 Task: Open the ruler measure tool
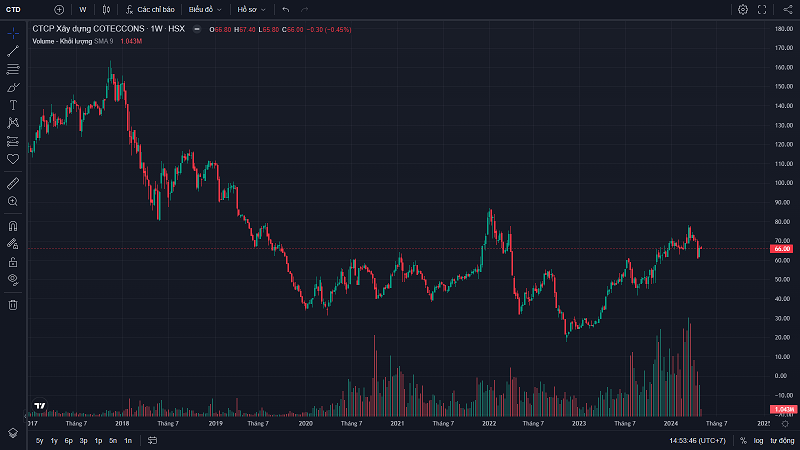click(13, 183)
